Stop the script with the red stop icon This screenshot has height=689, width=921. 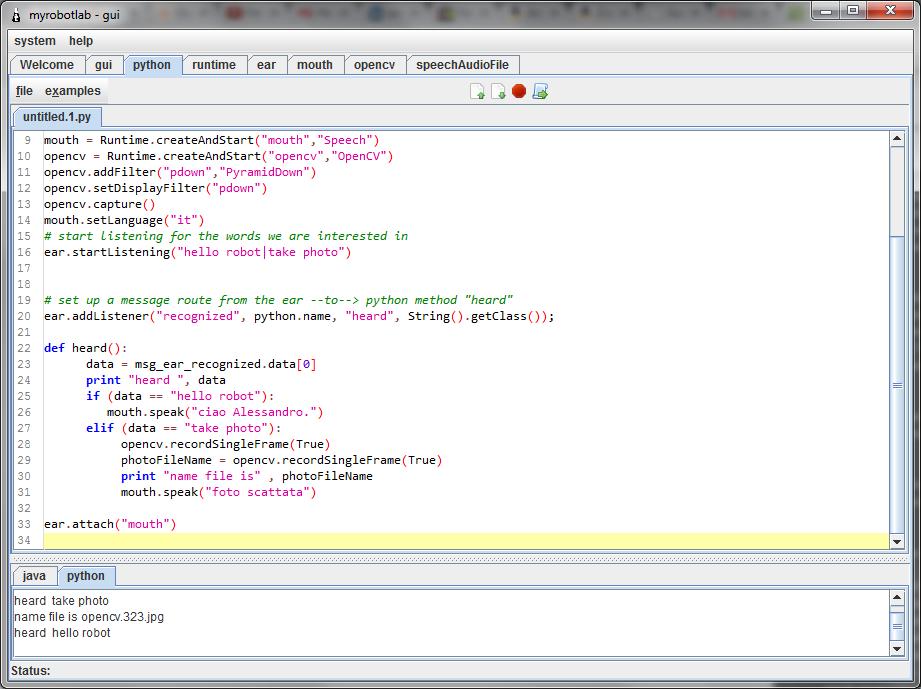[519, 91]
